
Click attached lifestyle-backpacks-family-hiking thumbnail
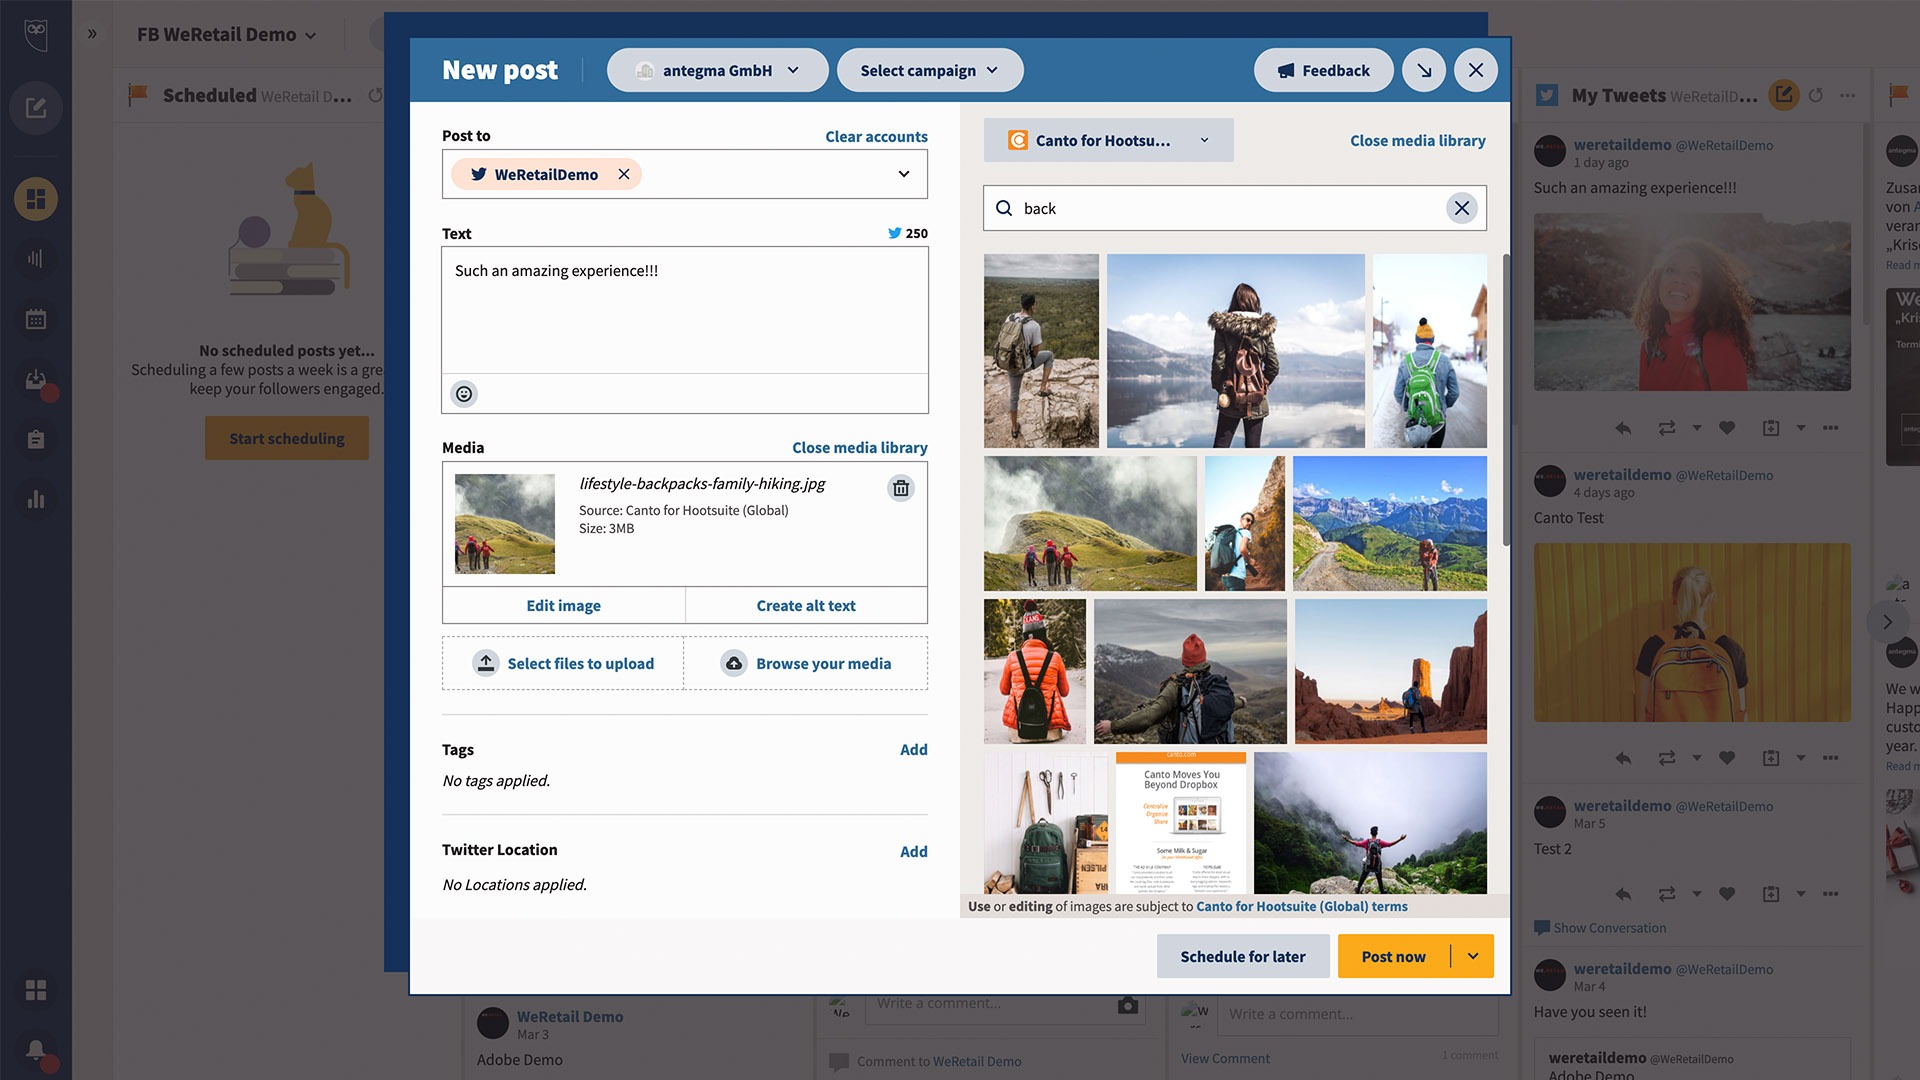(x=505, y=523)
